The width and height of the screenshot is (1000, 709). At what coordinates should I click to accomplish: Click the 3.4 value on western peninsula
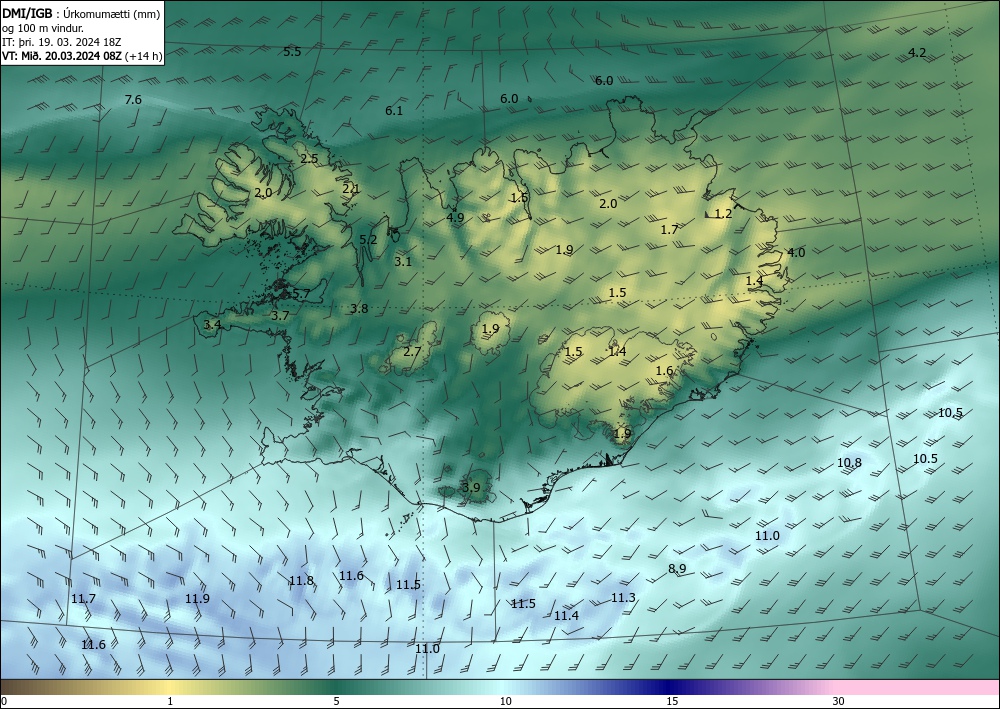[x=212, y=325]
